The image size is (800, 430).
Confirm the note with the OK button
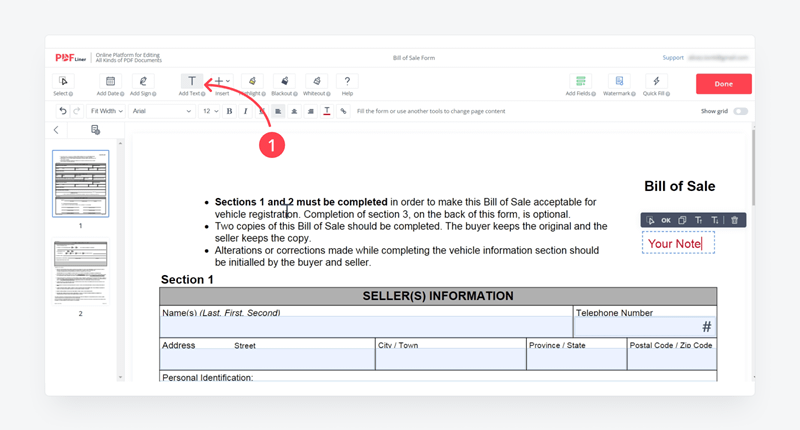[666, 220]
